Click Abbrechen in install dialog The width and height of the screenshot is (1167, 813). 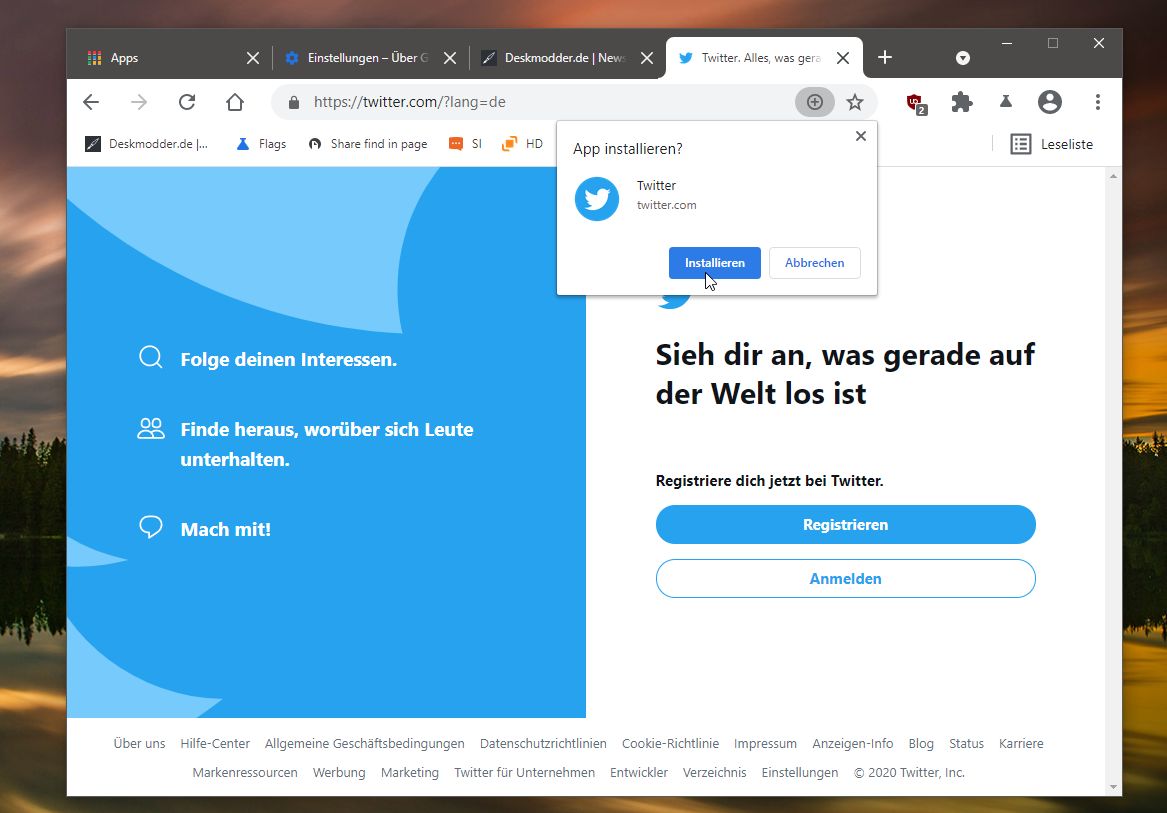[814, 263]
